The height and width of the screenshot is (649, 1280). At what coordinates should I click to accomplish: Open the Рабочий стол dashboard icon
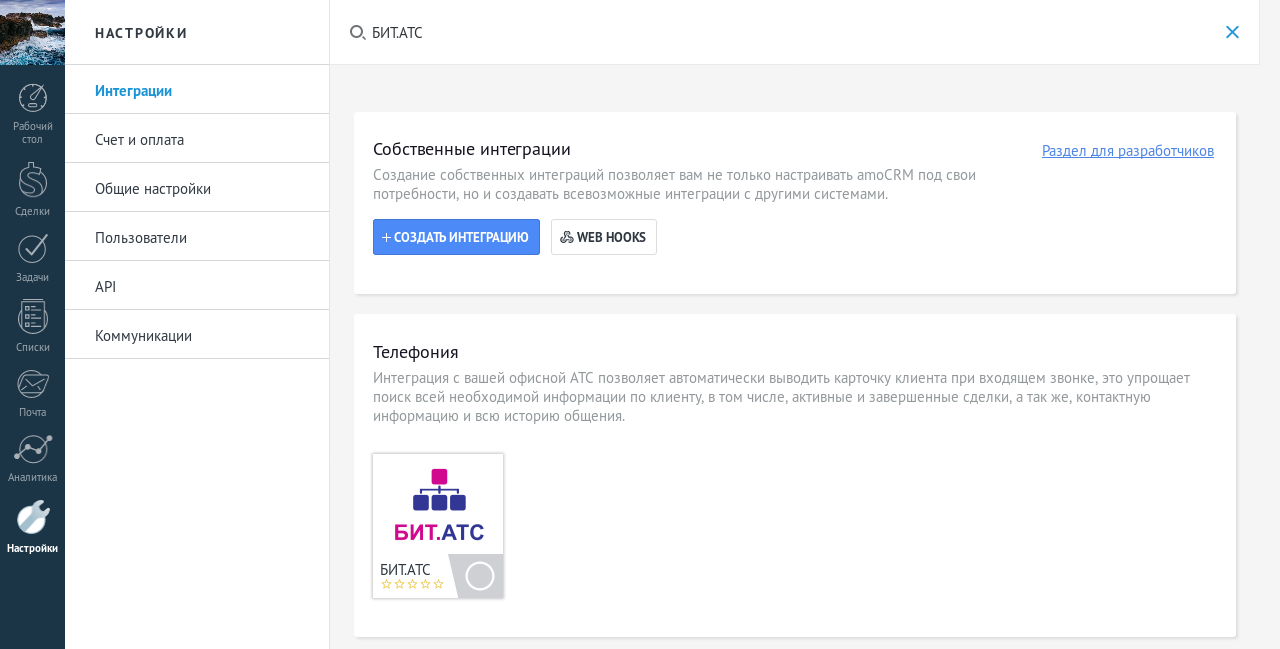[x=32, y=99]
